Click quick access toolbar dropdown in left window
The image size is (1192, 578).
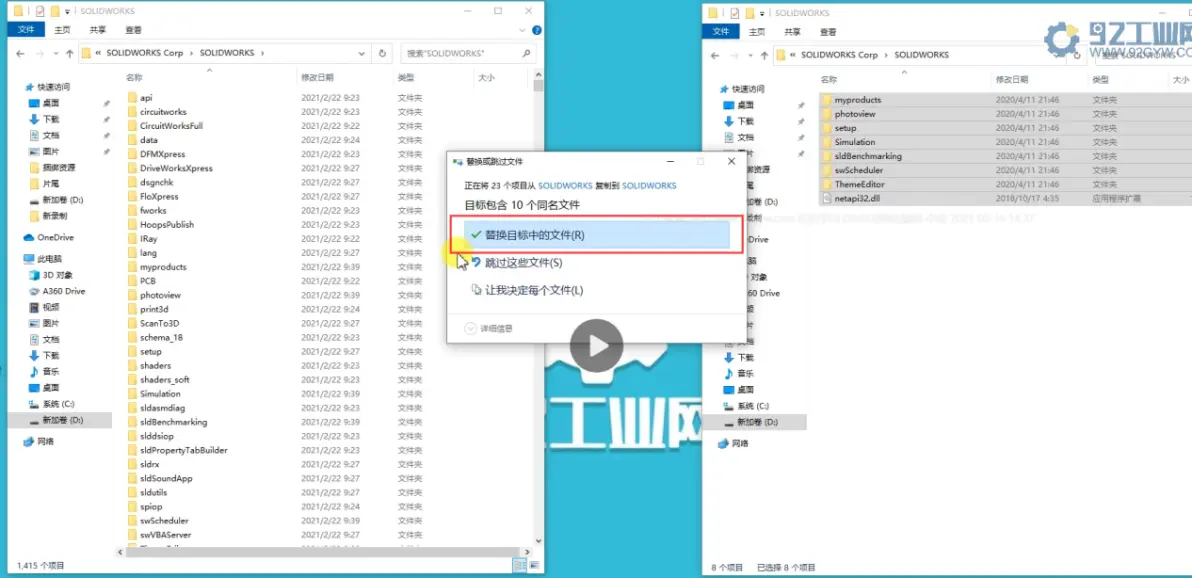click(66, 11)
